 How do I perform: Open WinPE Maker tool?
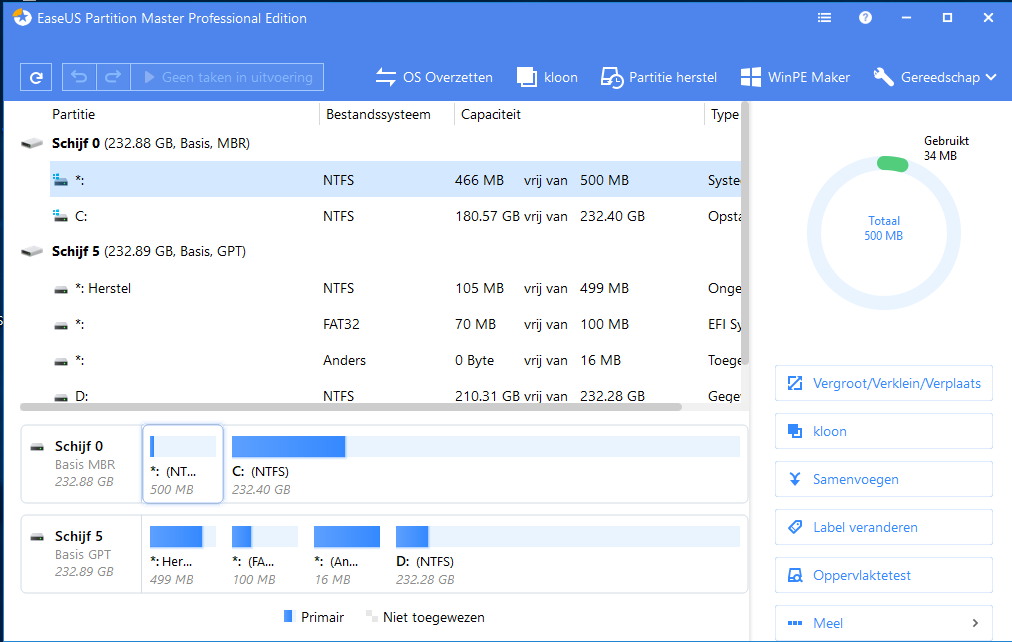tap(795, 77)
